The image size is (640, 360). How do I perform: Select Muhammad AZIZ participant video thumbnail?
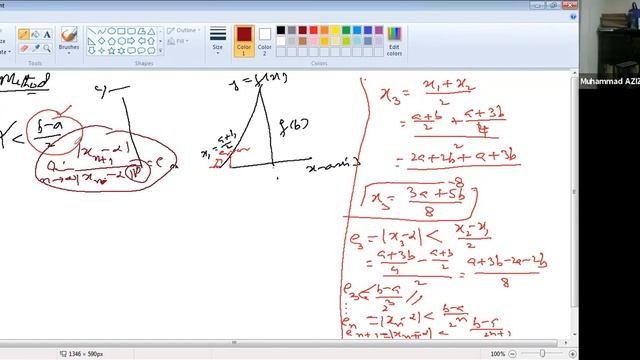pos(609,44)
